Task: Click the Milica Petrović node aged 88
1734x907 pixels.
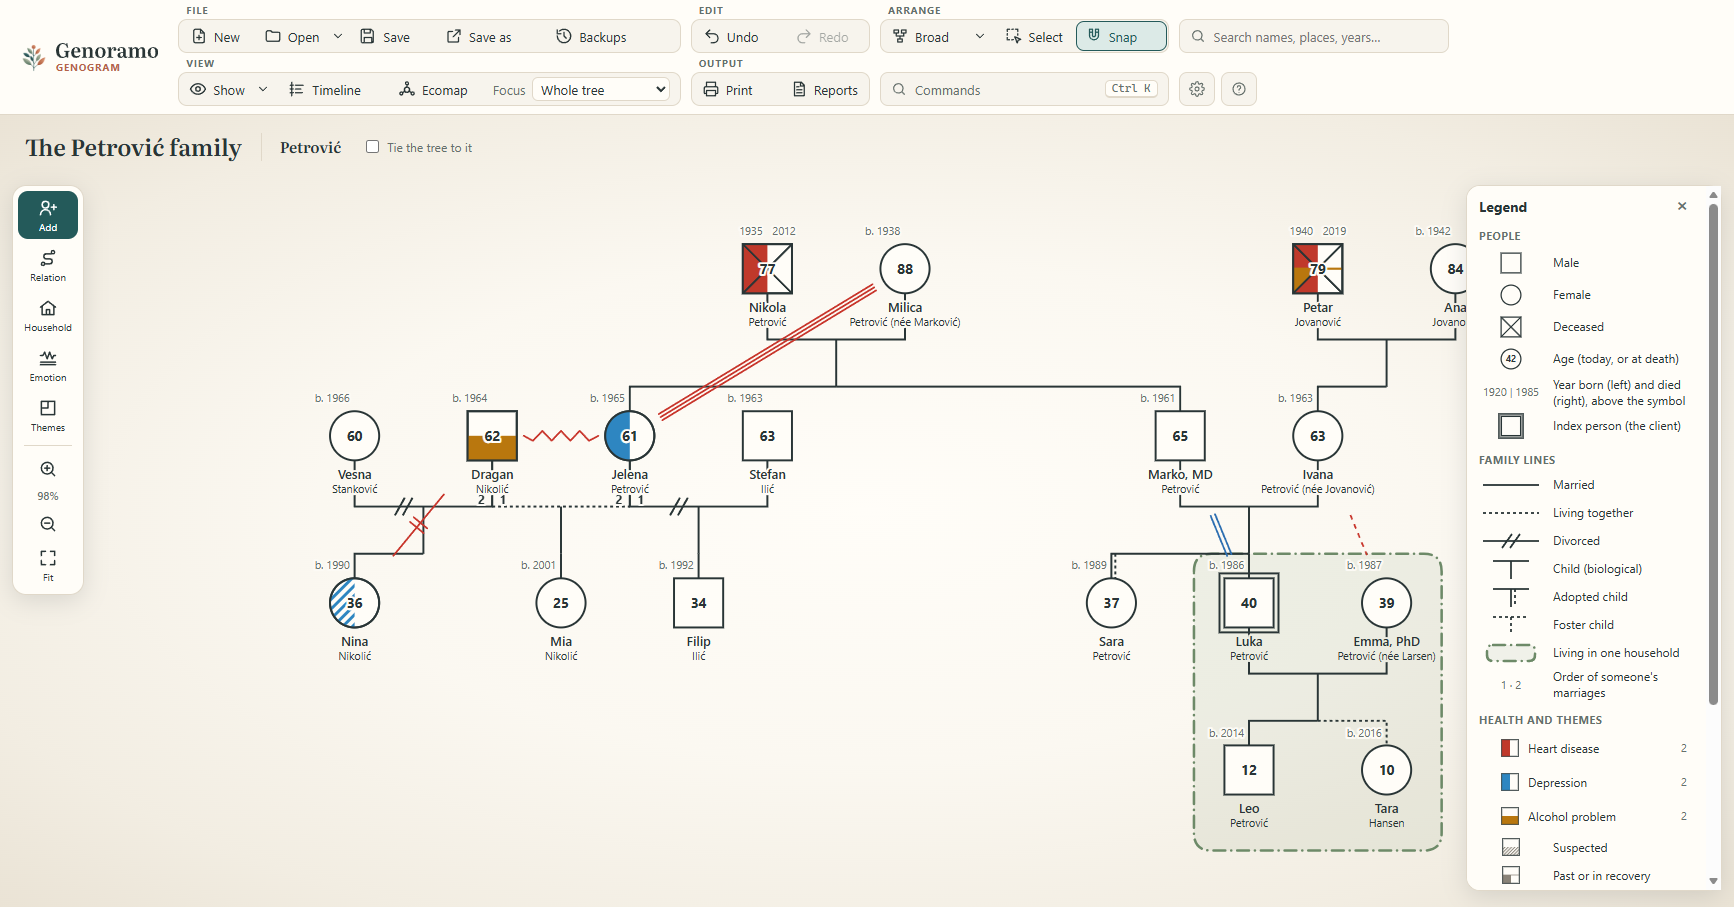Action: click(x=905, y=269)
